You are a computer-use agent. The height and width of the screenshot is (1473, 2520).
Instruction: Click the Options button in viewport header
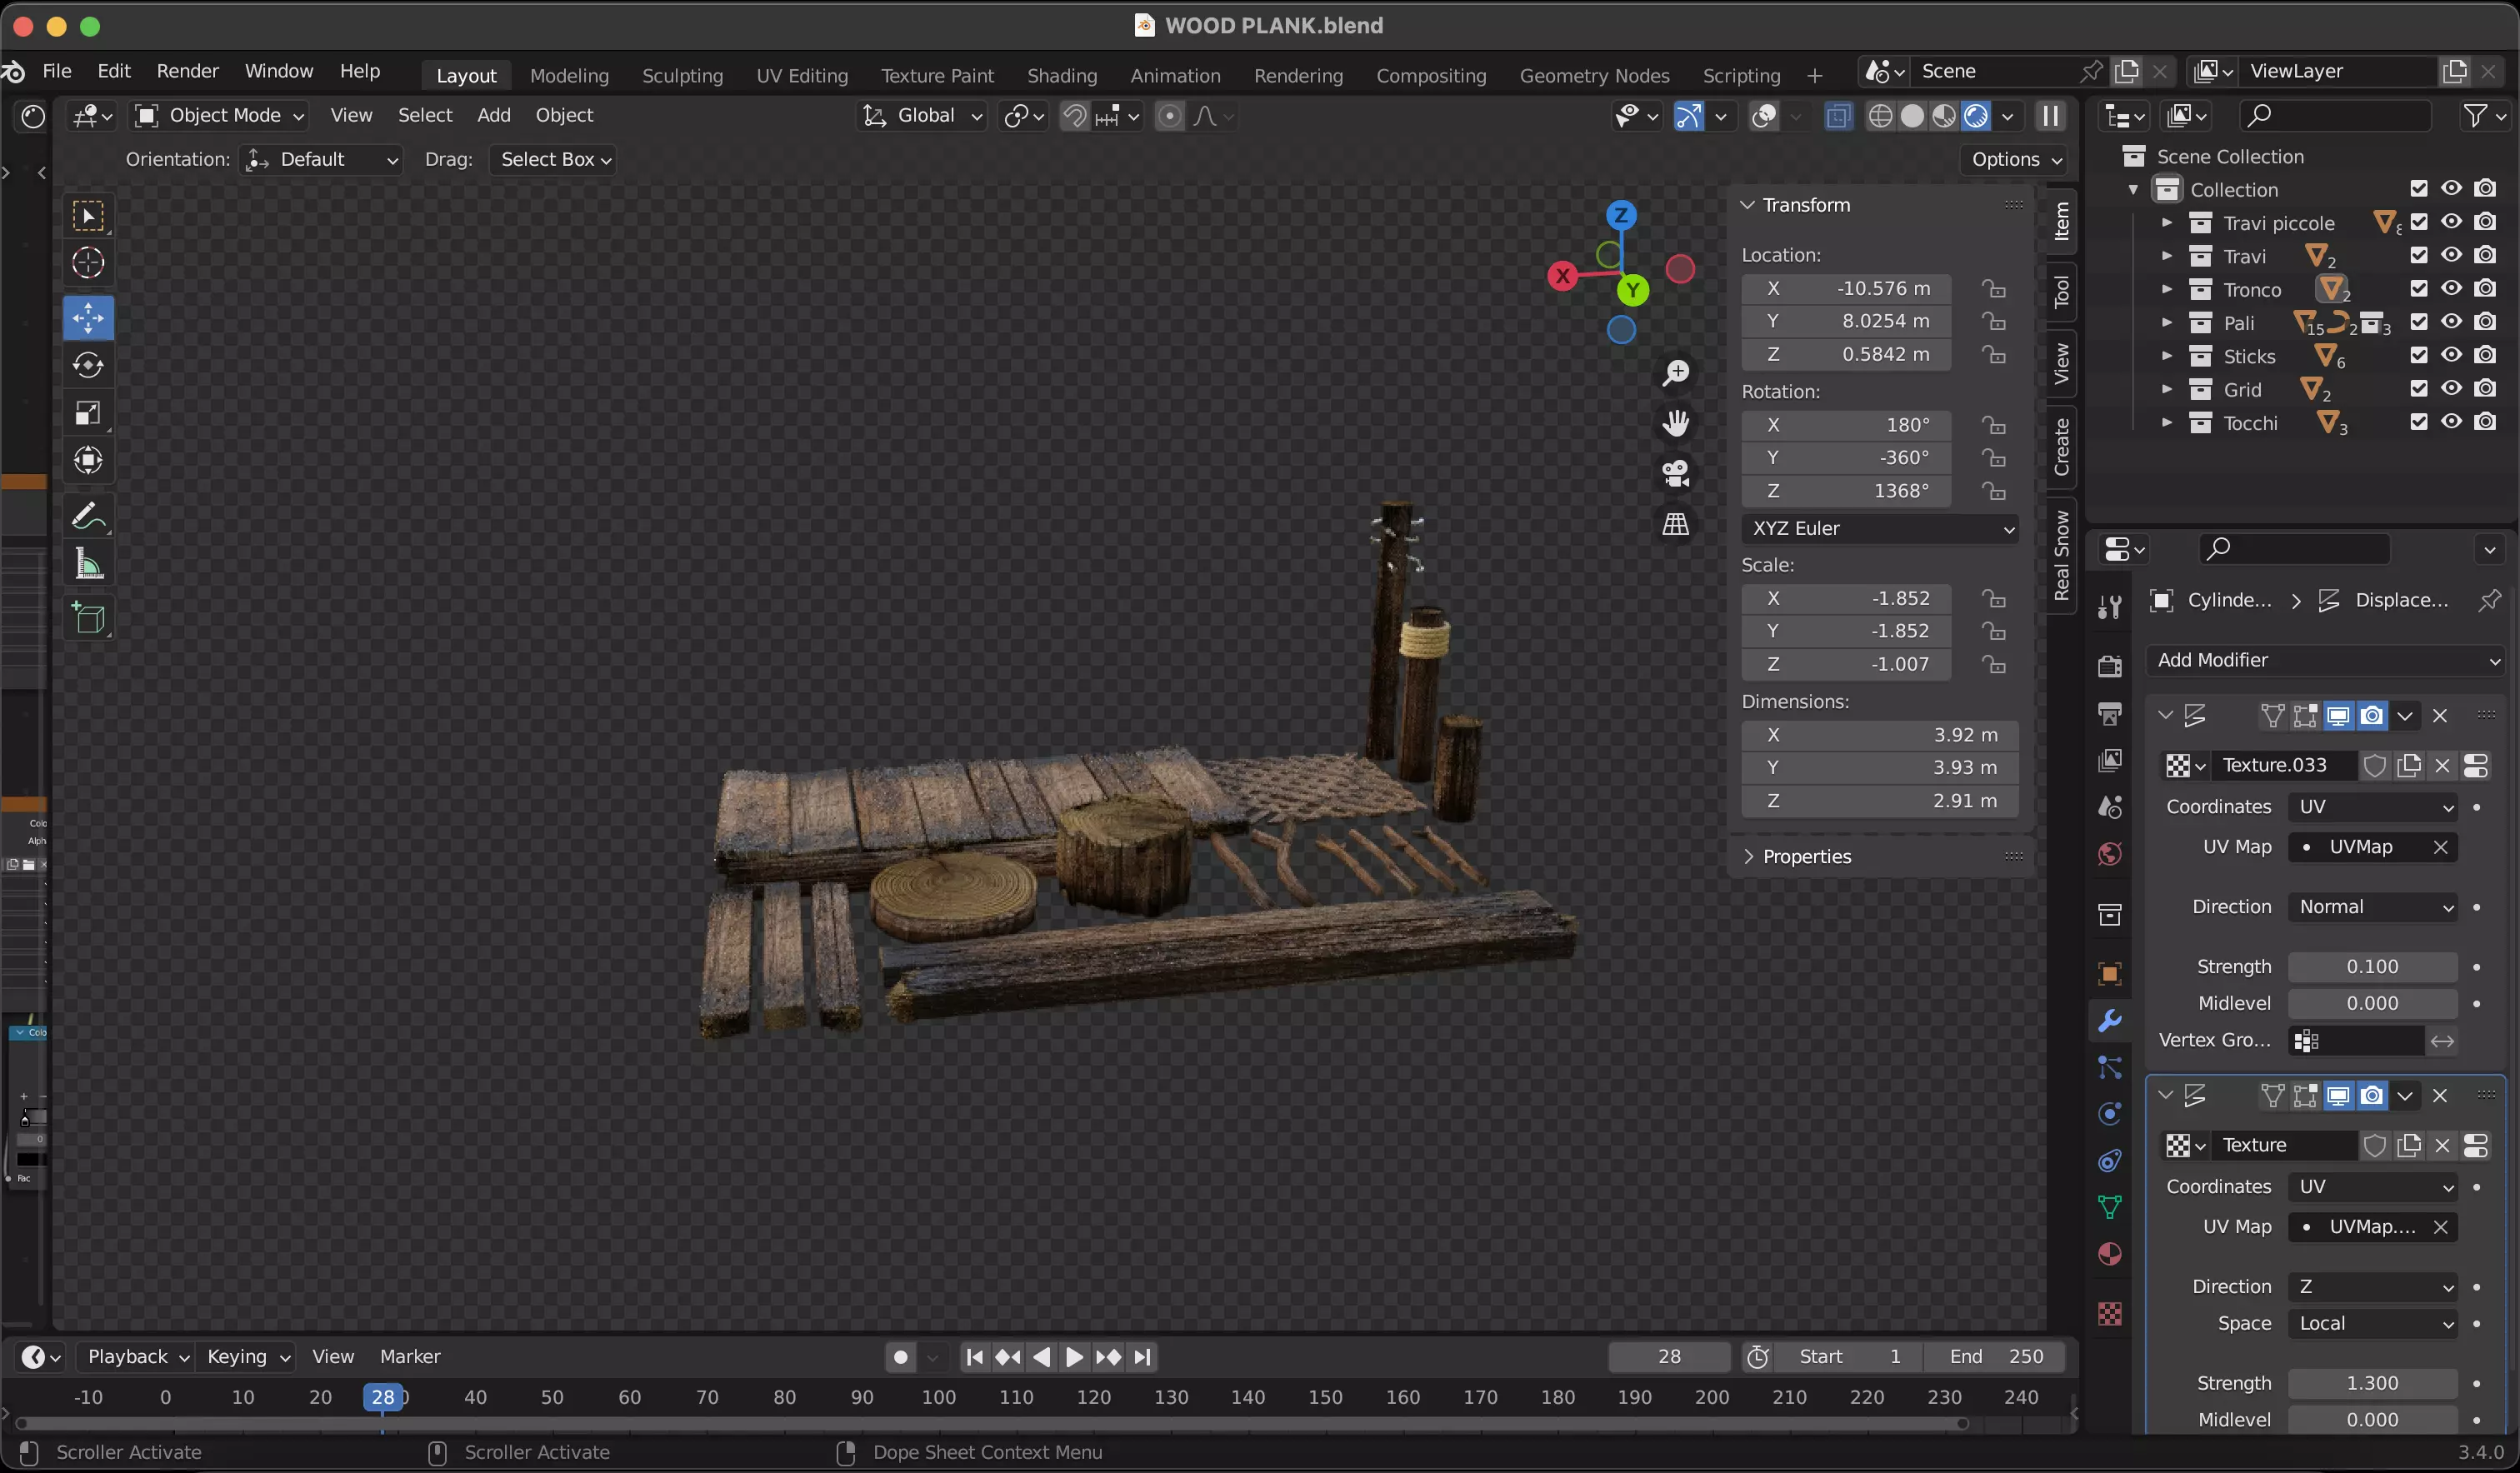point(2016,159)
